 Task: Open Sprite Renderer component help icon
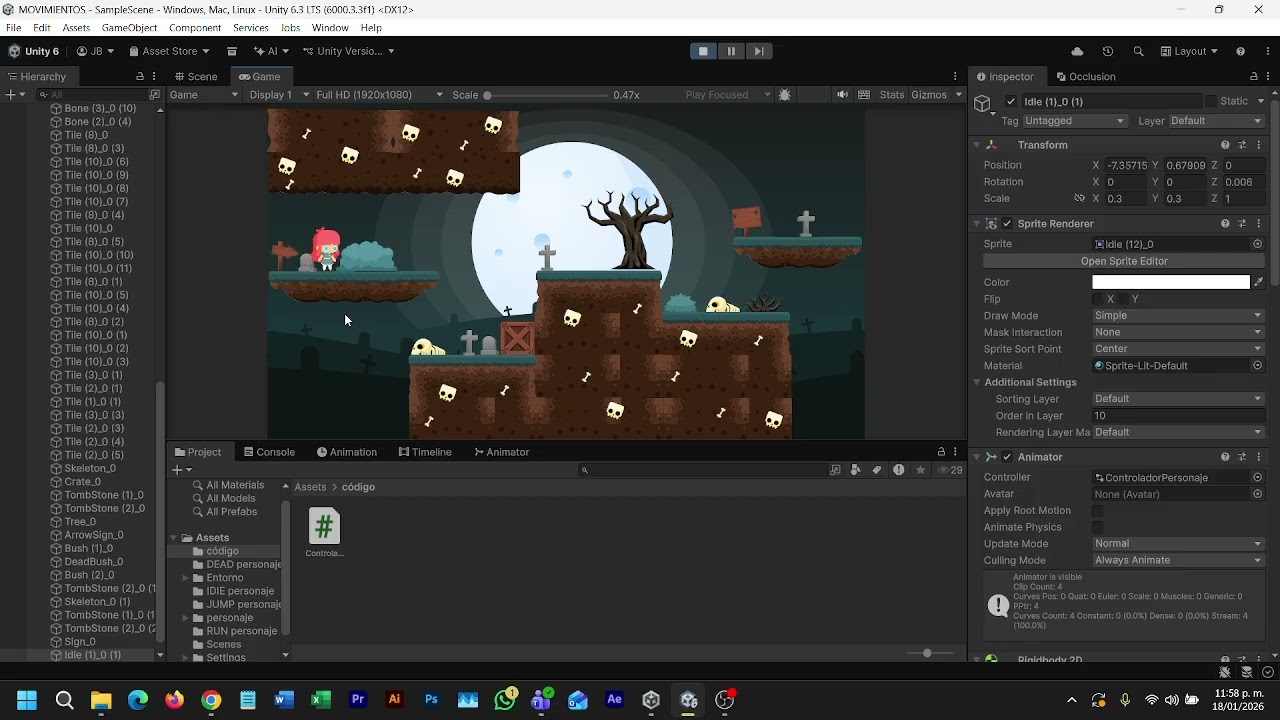coord(1225,224)
